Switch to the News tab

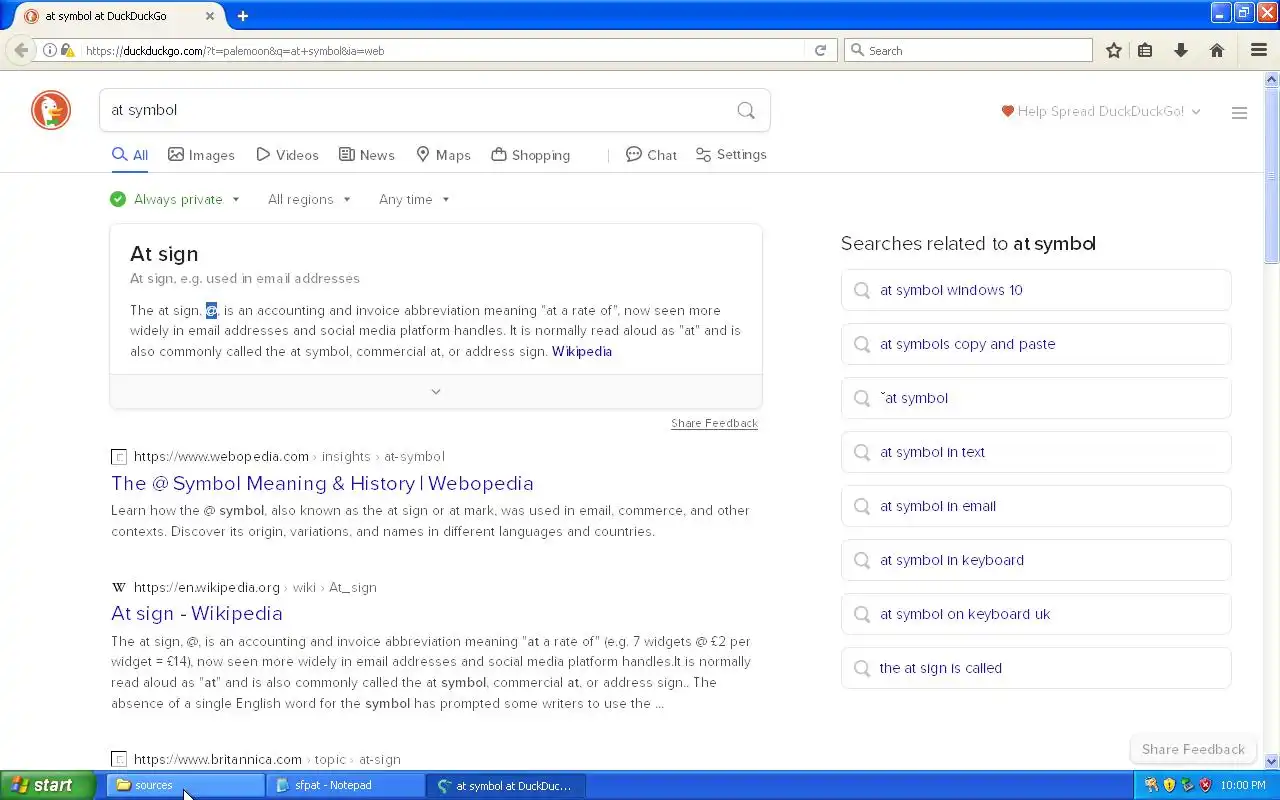tap(366, 155)
